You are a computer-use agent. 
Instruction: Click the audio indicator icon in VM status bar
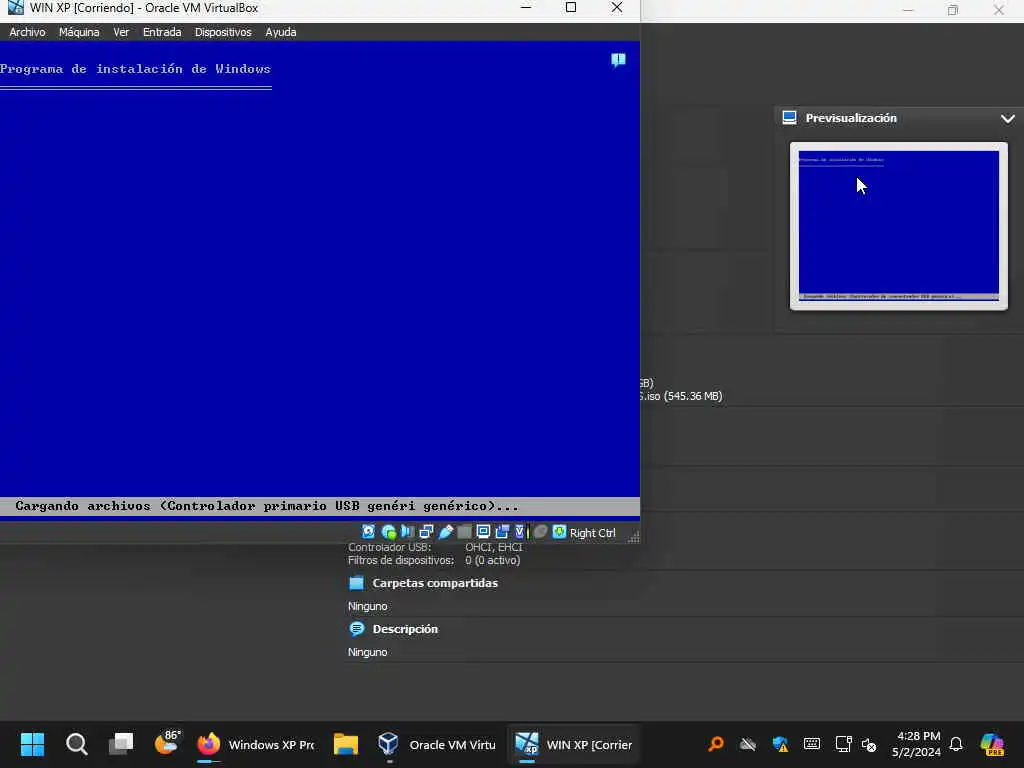pyautogui.click(x=408, y=532)
